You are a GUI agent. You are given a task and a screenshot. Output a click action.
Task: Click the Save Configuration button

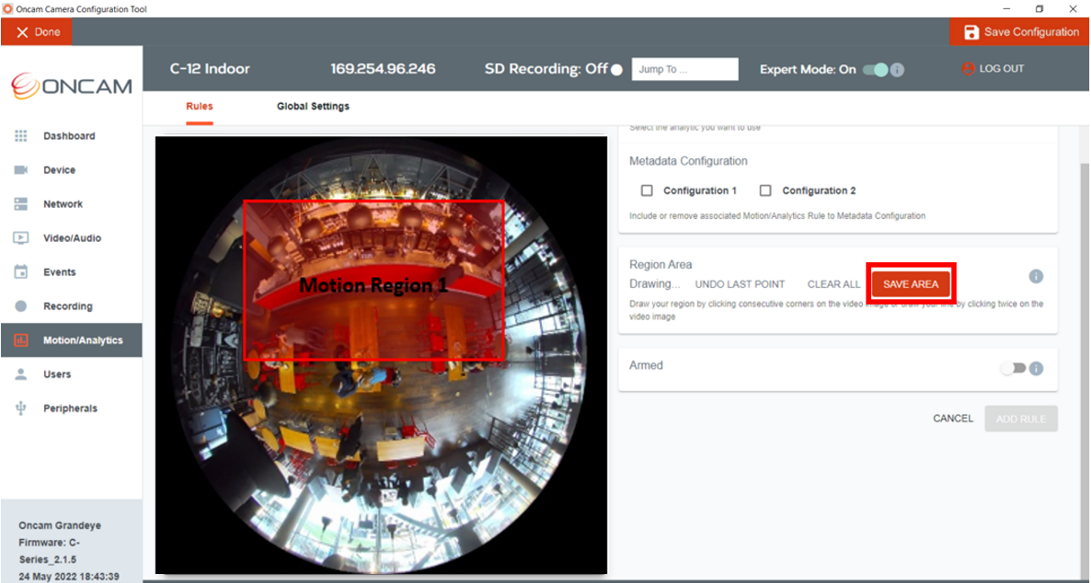[1020, 32]
